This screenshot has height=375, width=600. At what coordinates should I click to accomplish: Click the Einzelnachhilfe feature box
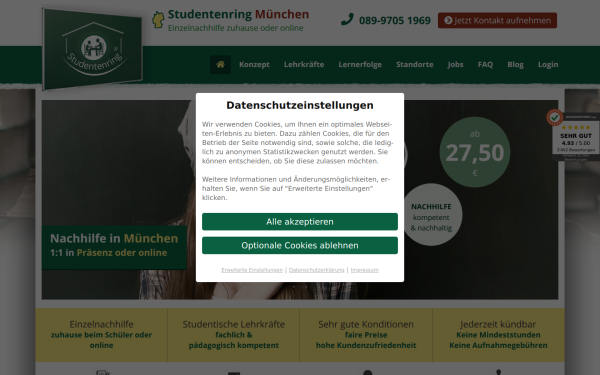[101, 335]
